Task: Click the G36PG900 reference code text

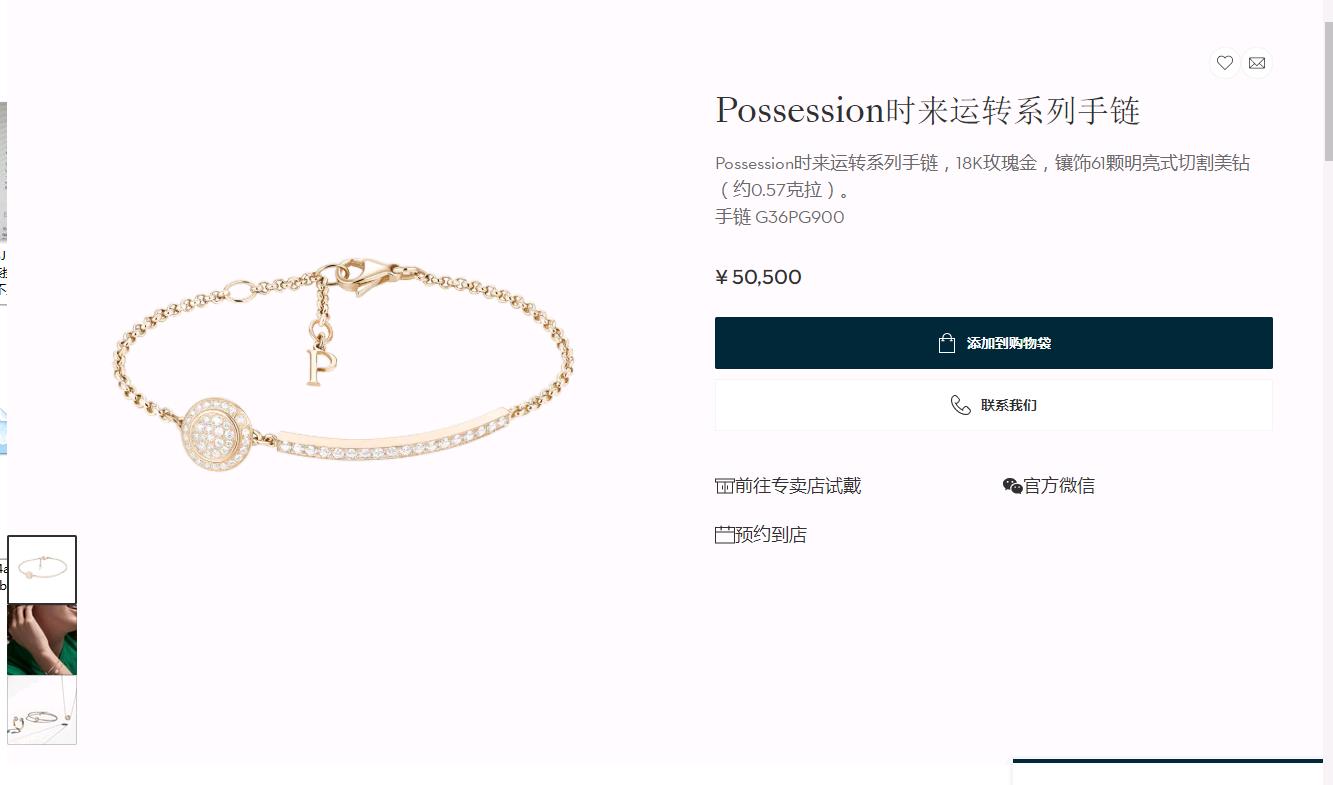Action: [x=800, y=217]
